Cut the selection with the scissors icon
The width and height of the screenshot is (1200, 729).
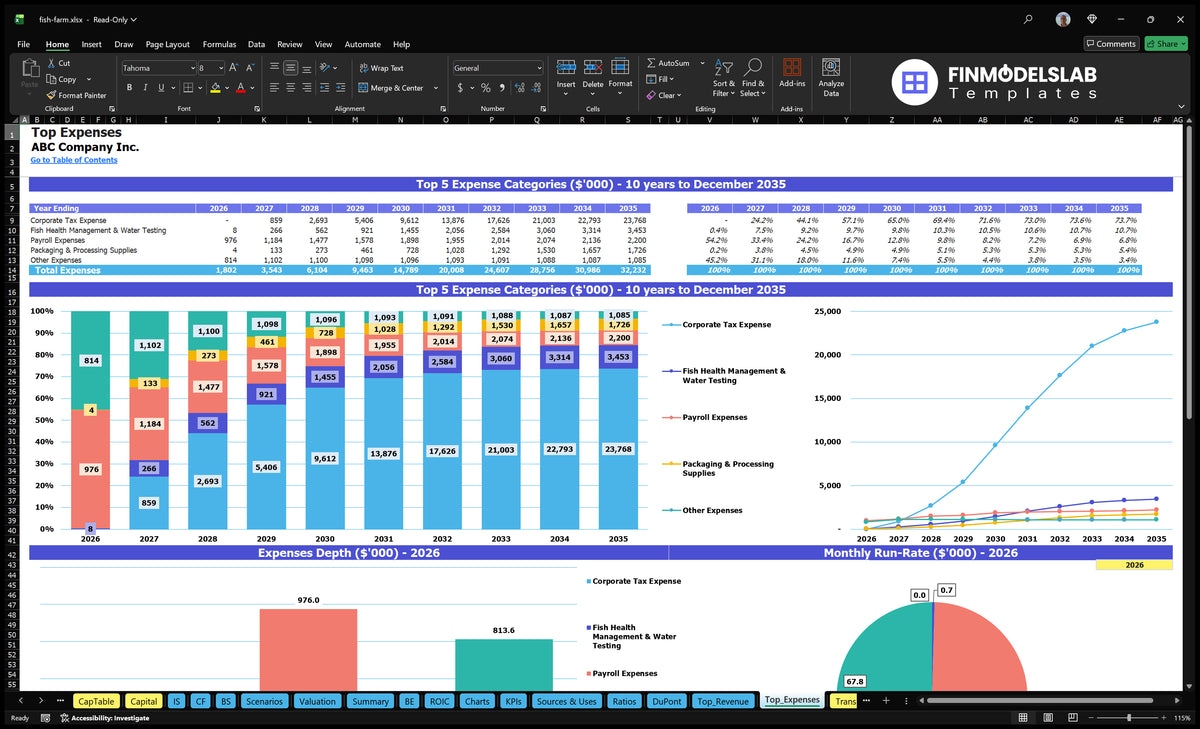coord(51,63)
